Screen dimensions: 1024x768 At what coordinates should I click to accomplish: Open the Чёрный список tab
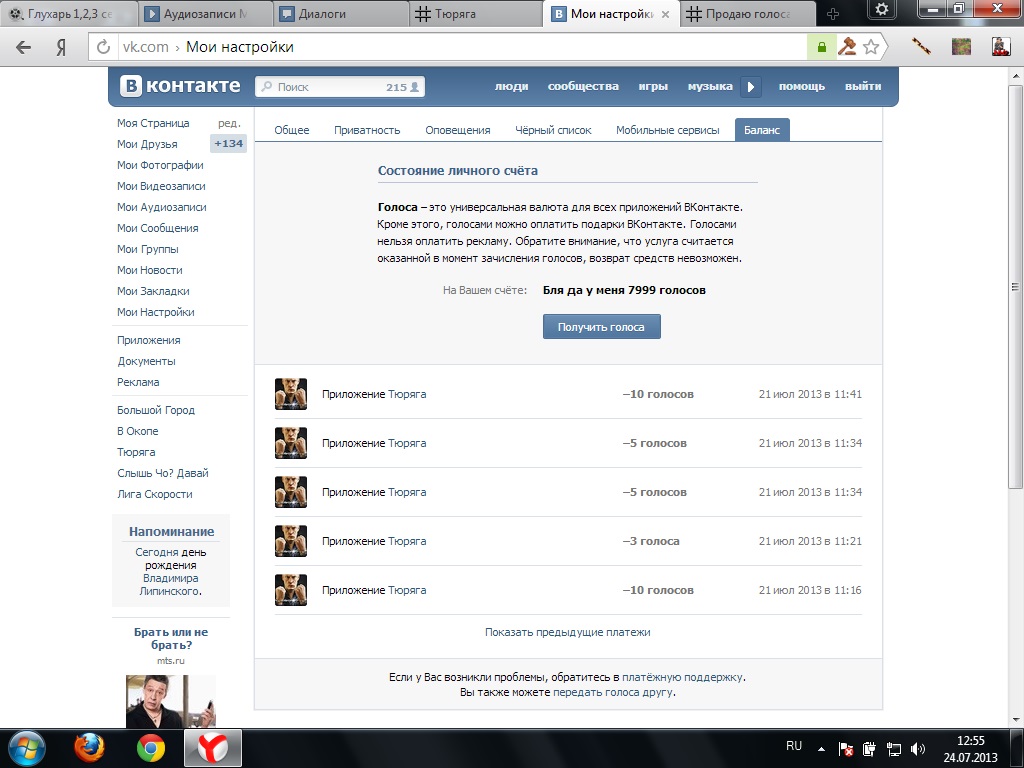click(553, 130)
